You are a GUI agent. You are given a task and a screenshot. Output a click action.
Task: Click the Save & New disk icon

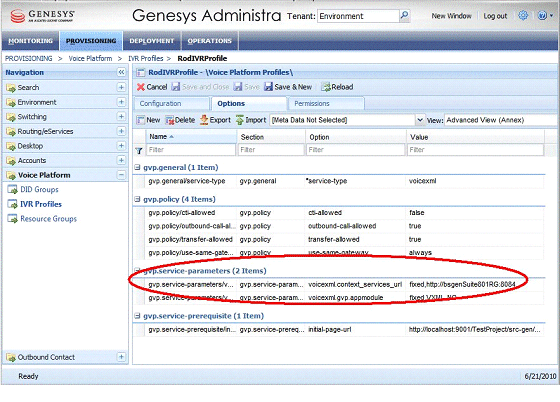(x=268, y=87)
